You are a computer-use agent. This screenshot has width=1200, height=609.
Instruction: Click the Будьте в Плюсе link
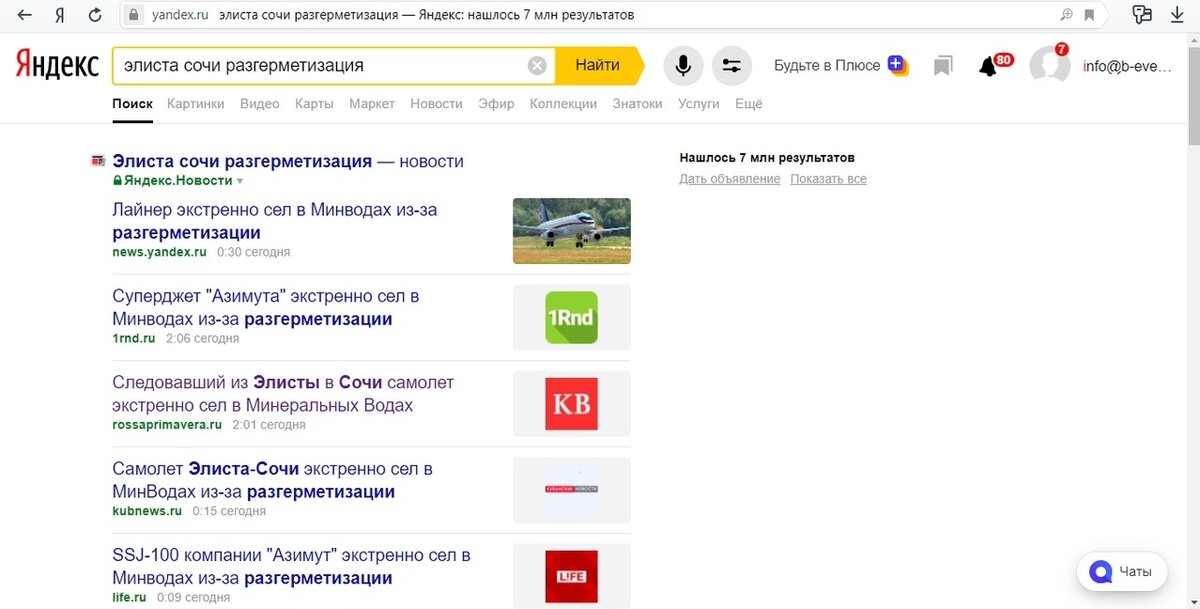click(x=827, y=65)
